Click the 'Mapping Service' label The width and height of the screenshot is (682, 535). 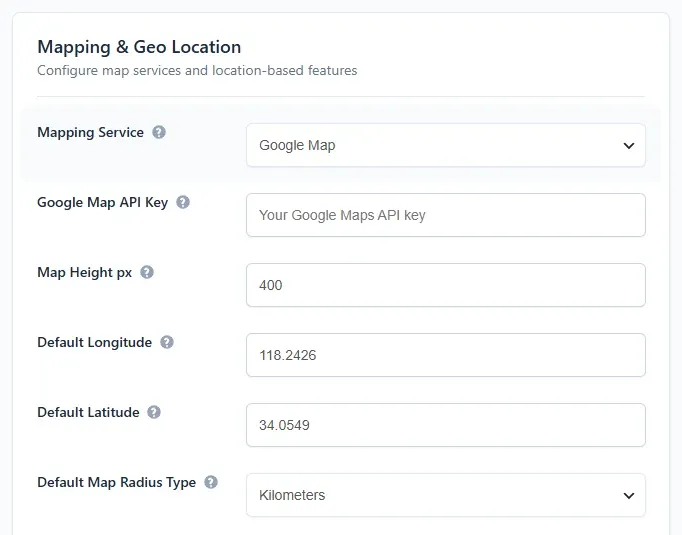point(90,132)
